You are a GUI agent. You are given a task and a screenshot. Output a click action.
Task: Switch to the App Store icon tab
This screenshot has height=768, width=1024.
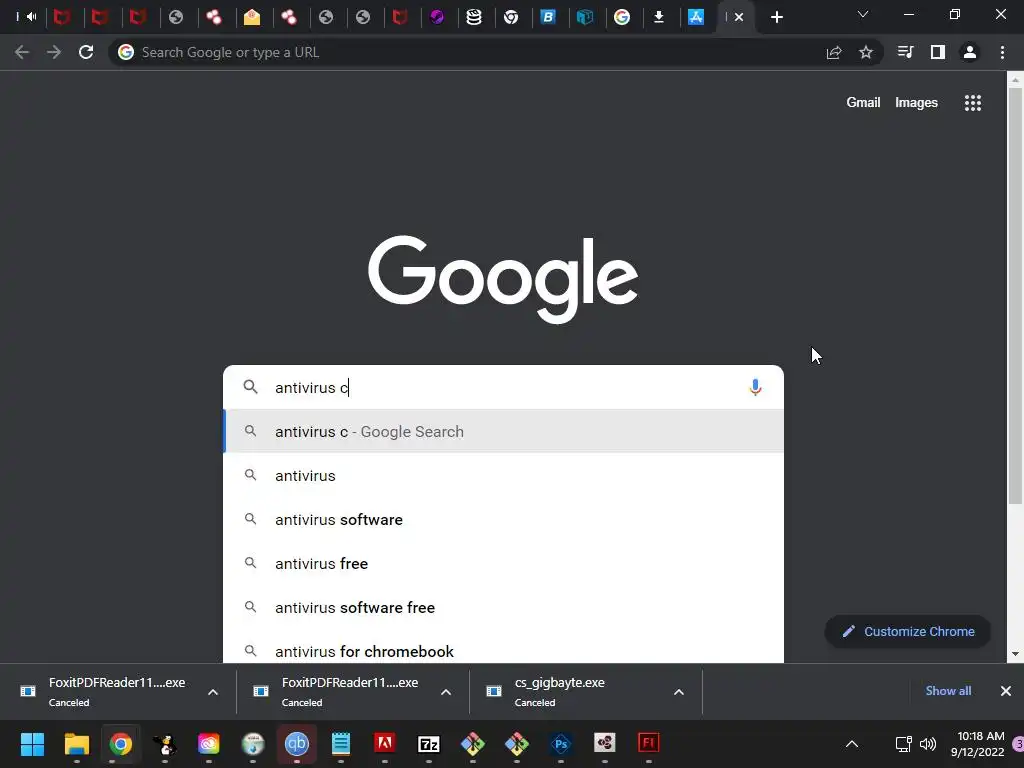click(696, 17)
